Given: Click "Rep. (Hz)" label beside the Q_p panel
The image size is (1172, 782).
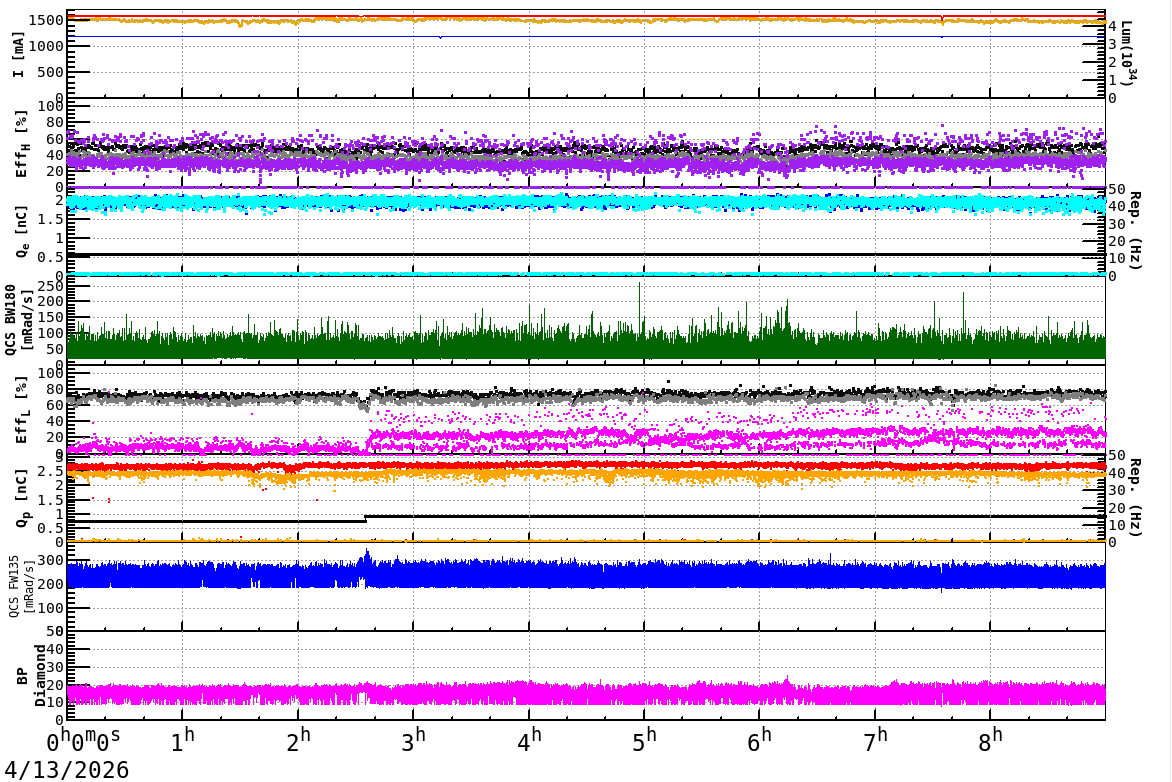Looking at the screenshot, I should point(1135,498).
